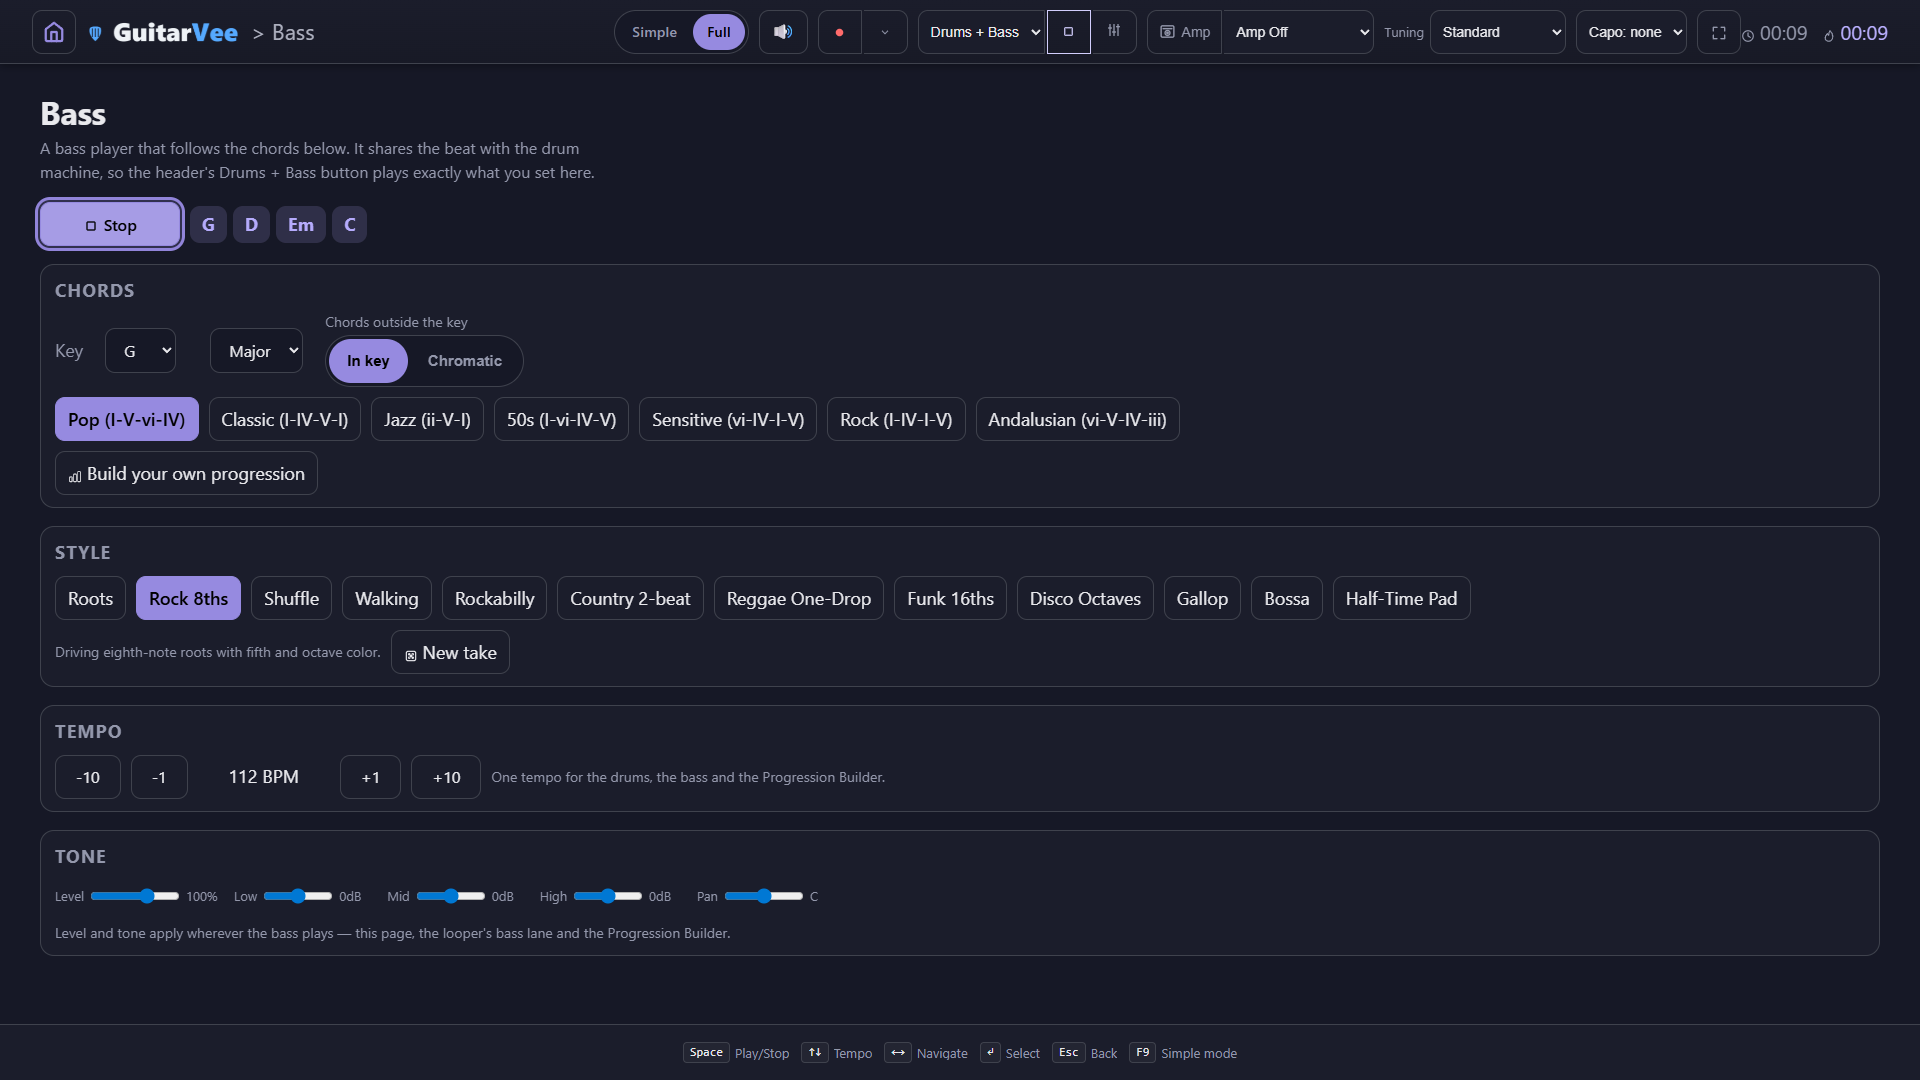Select In key chord mode
The height and width of the screenshot is (1080, 1920).
point(368,361)
